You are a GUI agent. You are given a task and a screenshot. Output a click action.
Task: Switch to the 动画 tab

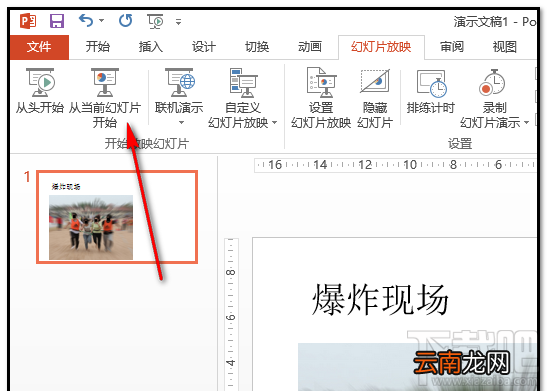click(310, 47)
